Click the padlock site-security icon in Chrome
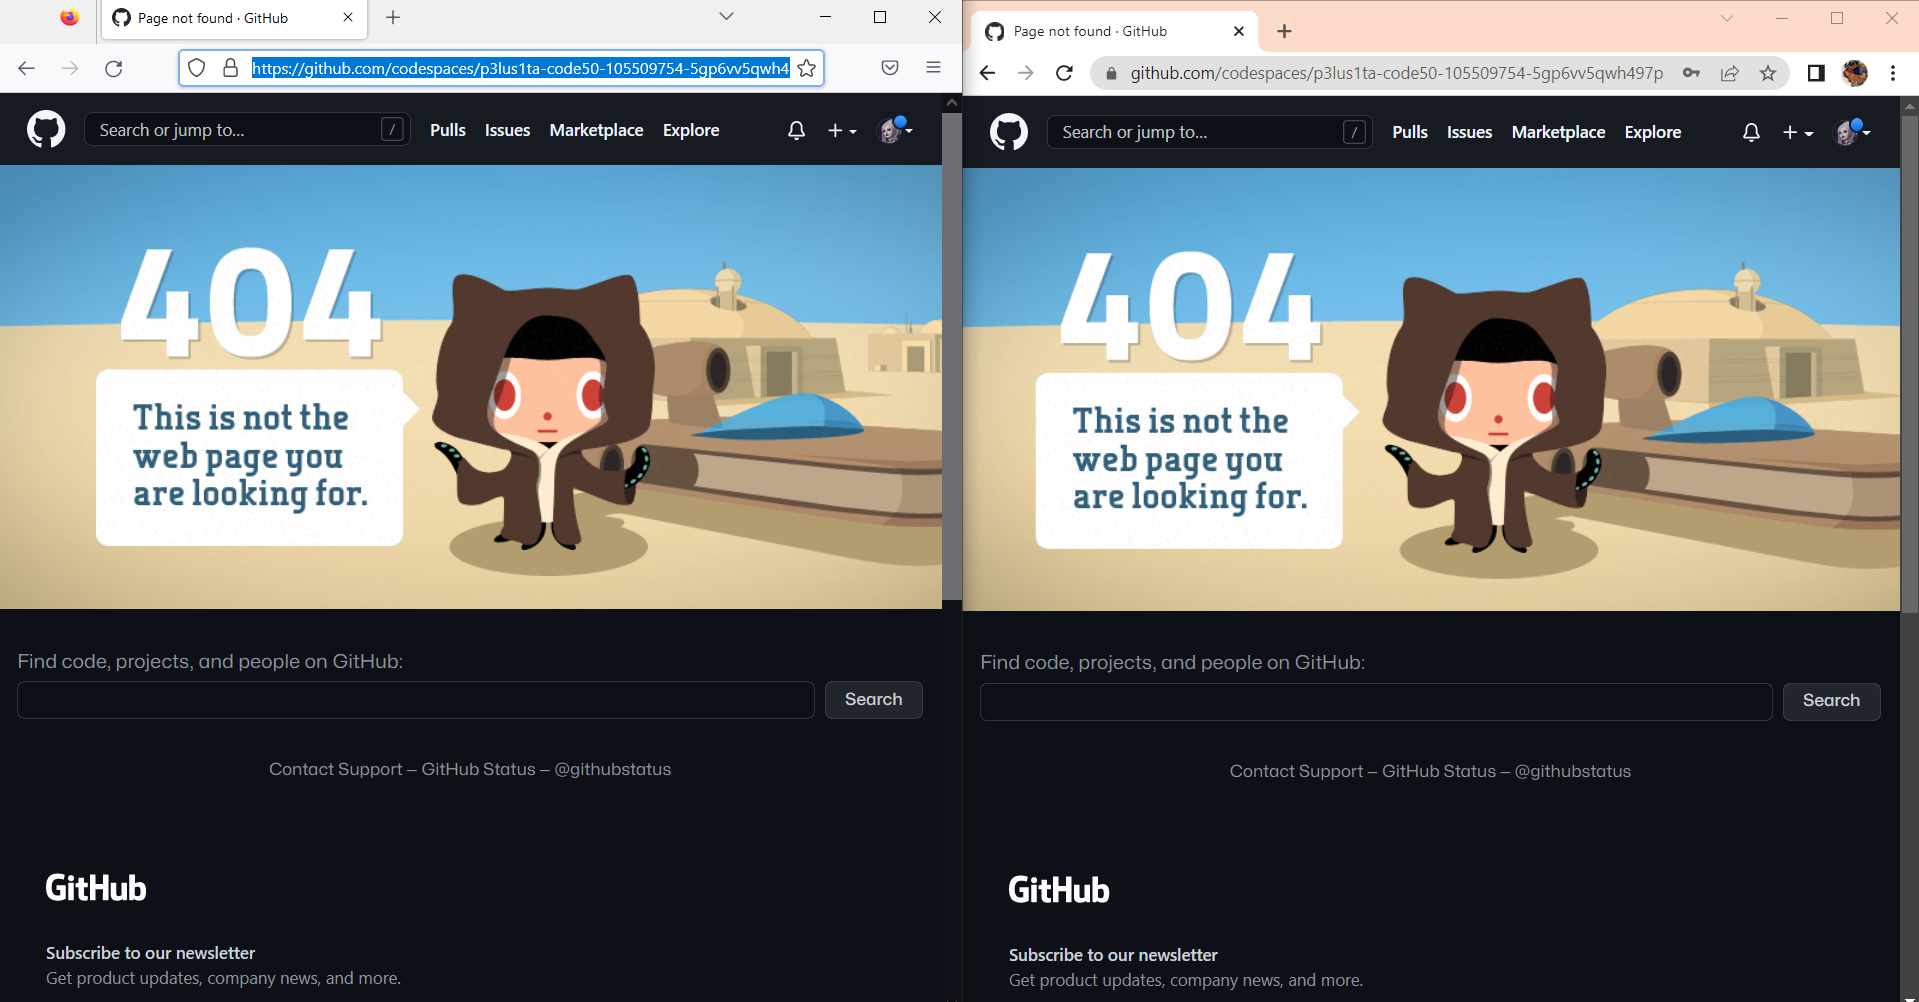The image size is (1919, 1002). 1110,73
